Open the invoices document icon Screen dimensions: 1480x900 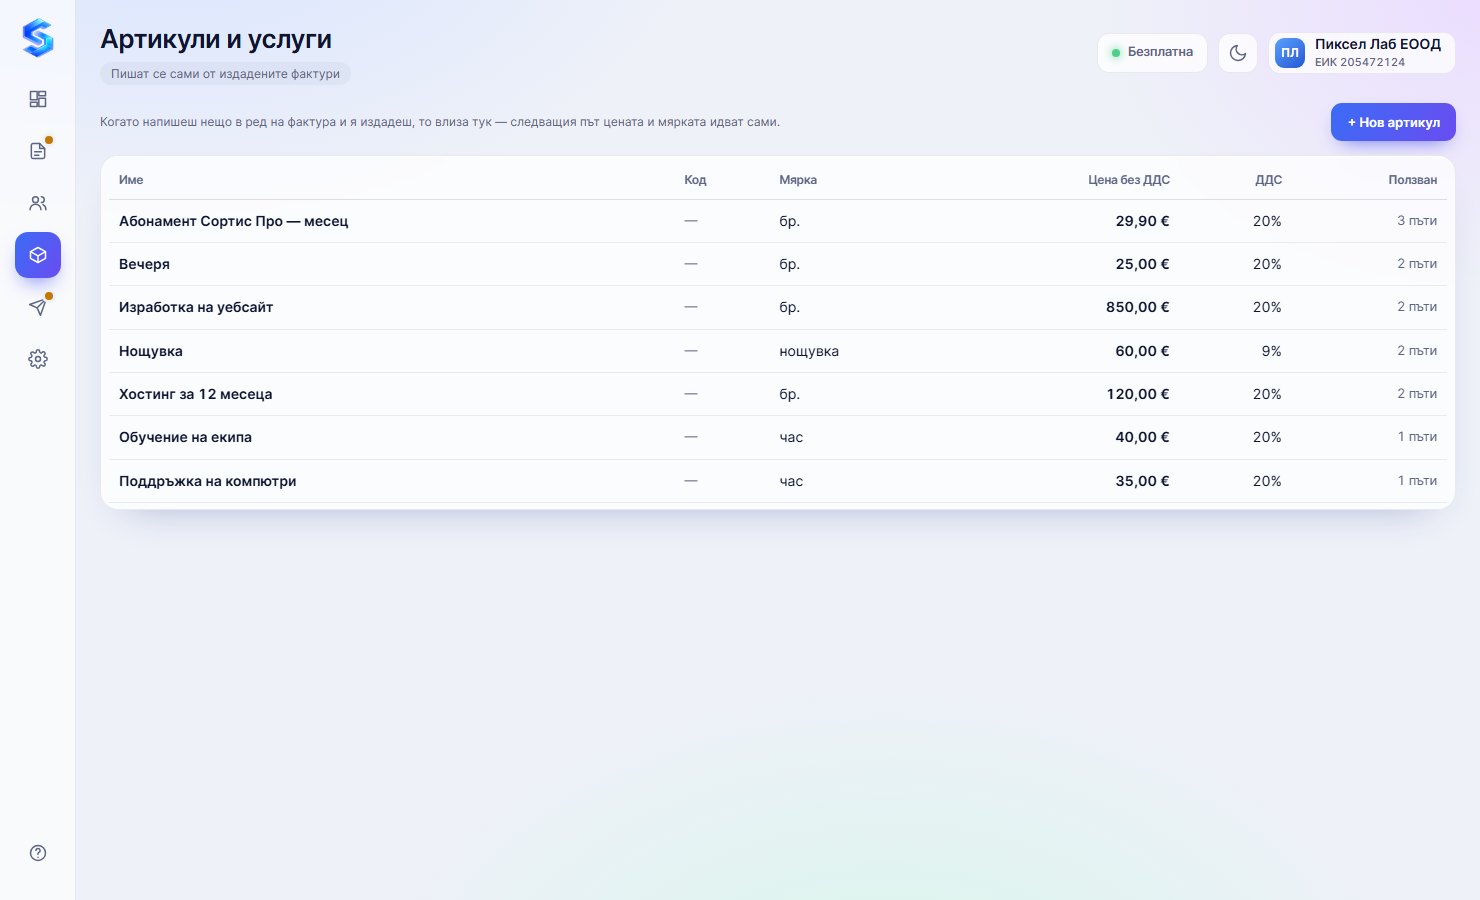pos(38,151)
